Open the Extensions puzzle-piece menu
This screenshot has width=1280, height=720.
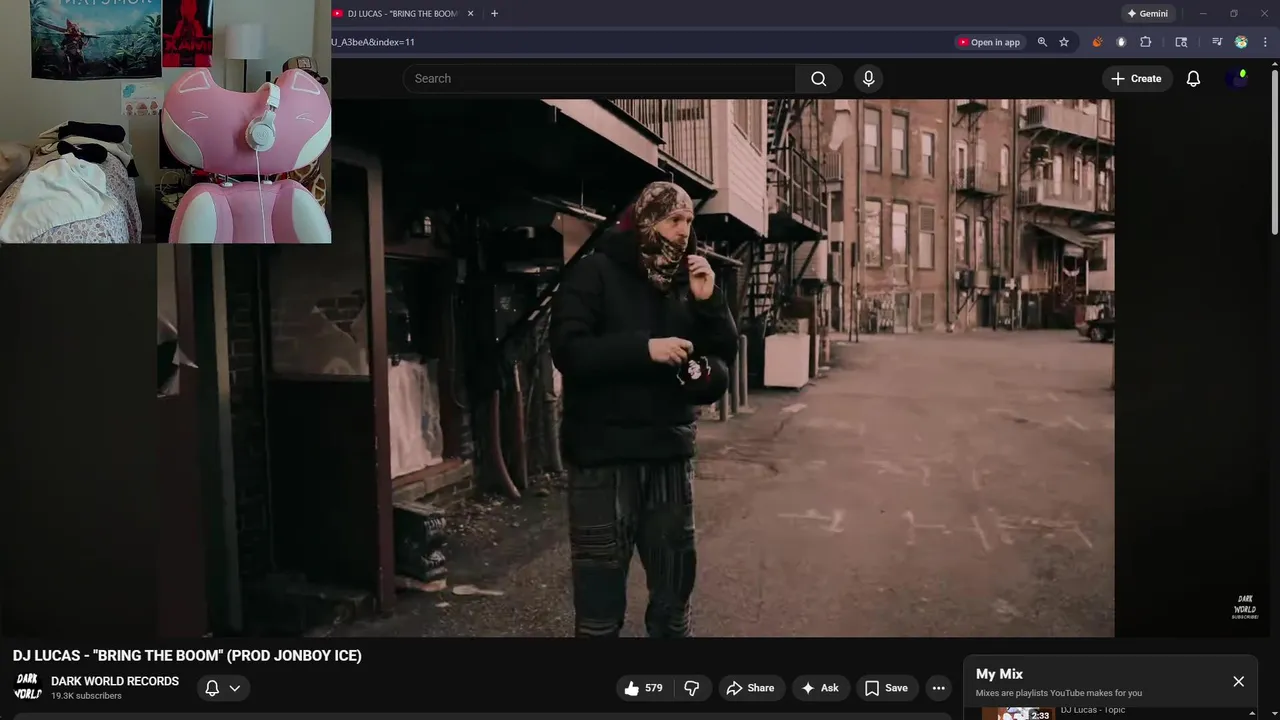click(x=1146, y=42)
